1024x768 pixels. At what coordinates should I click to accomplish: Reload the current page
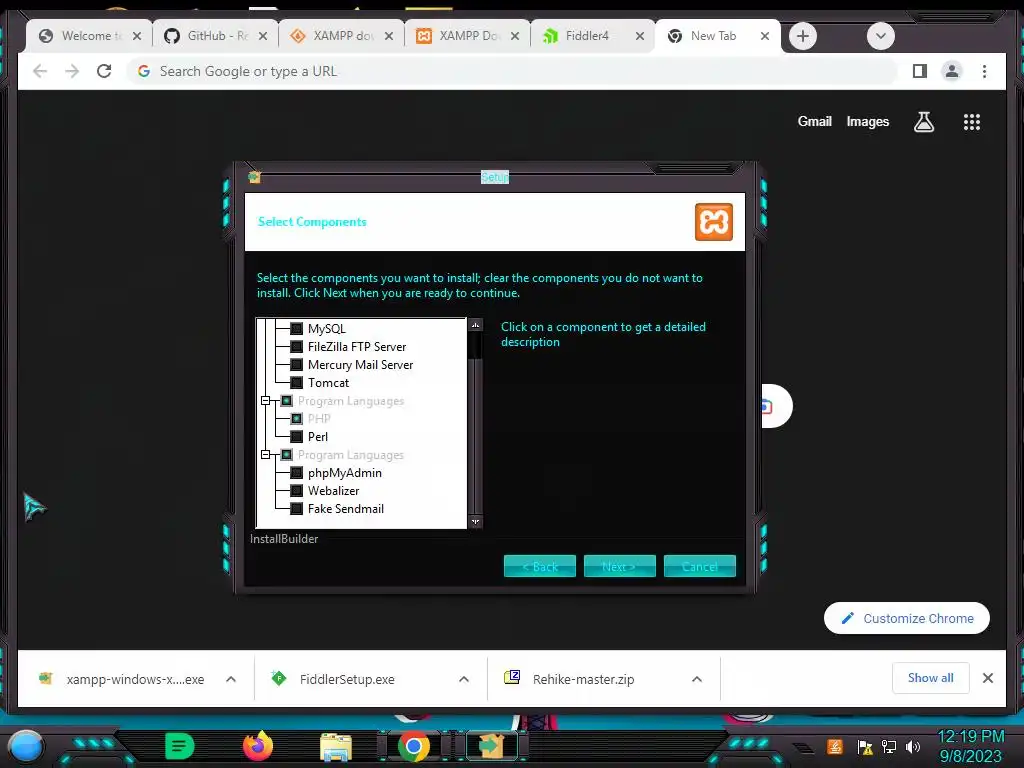click(104, 71)
